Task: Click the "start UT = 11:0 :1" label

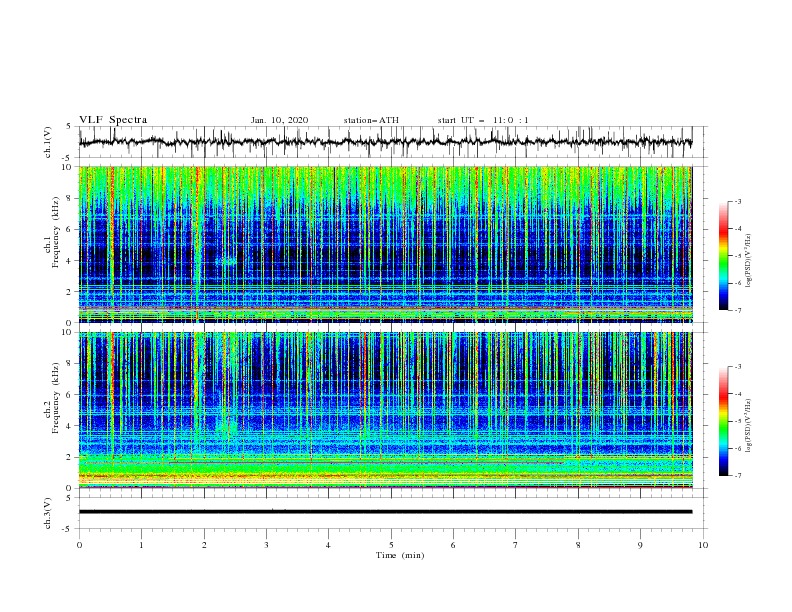Action: 483,120
